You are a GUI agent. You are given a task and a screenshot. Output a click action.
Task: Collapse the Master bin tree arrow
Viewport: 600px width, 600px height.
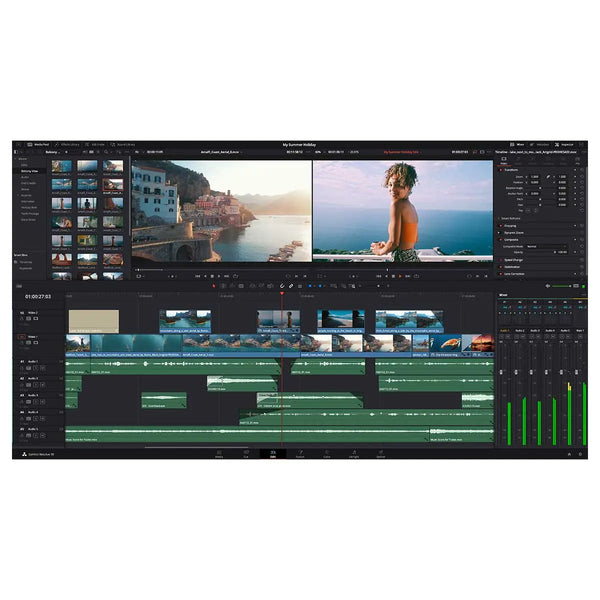click(16, 158)
